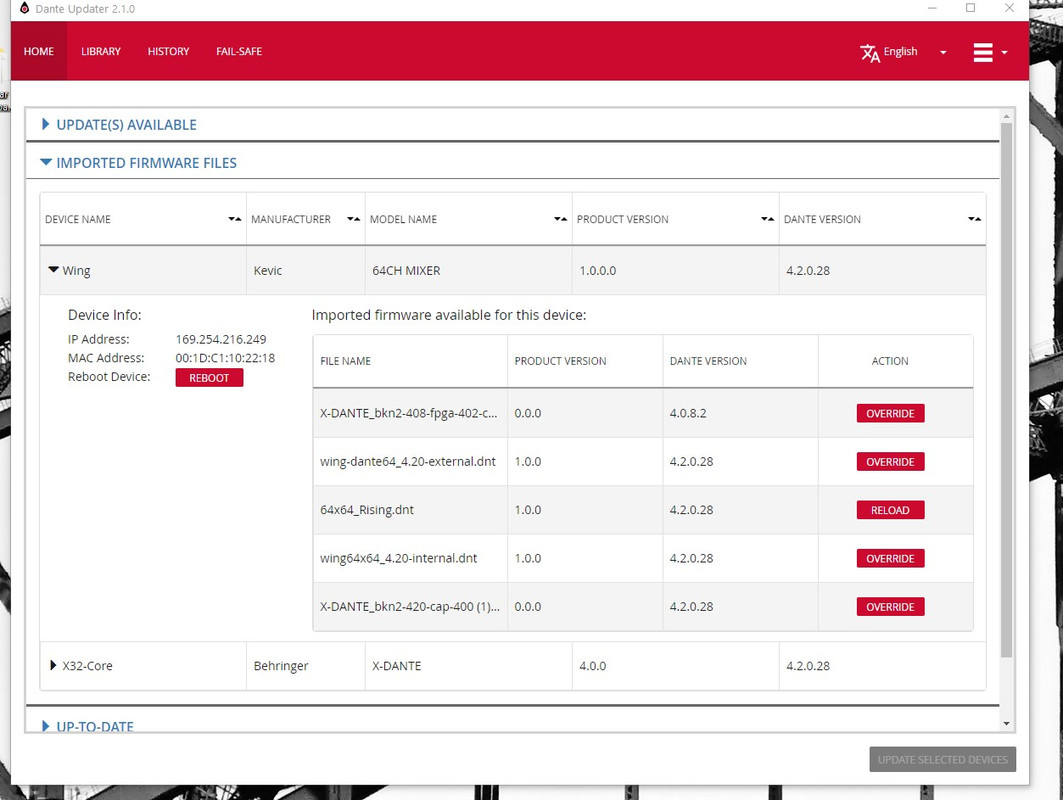Open the hamburger menu icon
The height and width of the screenshot is (800, 1063).
click(982, 52)
